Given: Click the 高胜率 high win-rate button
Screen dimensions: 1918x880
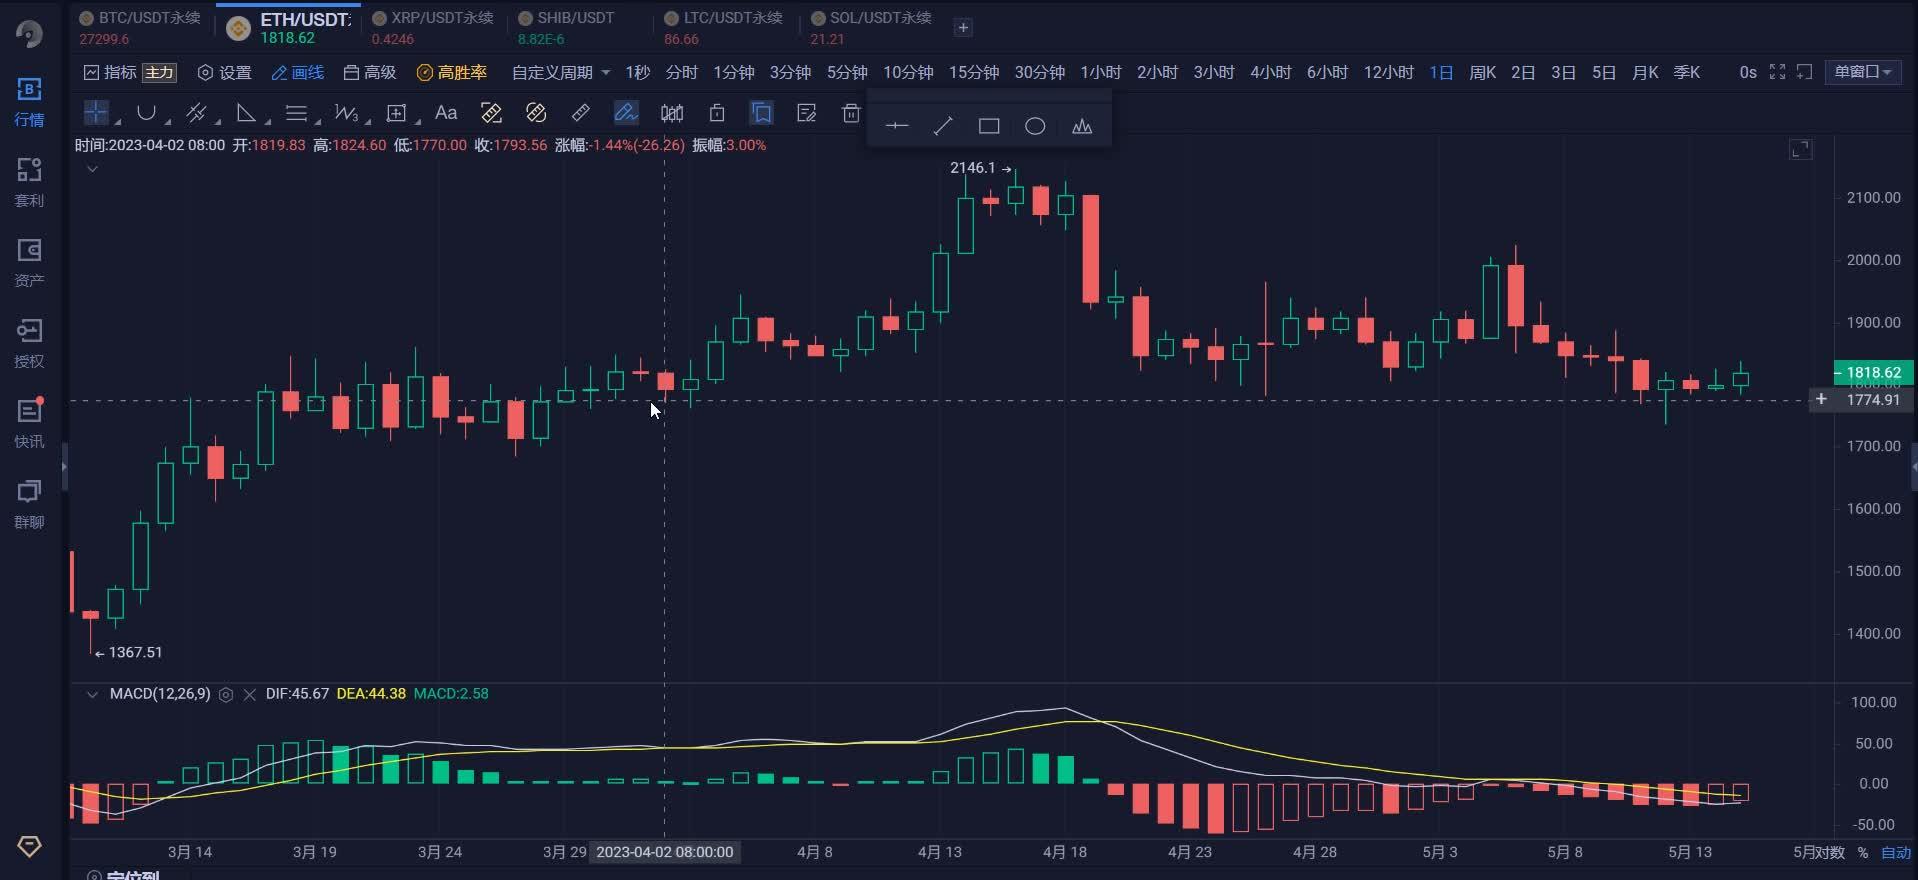Looking at the screenshot, I should point(452,72).
